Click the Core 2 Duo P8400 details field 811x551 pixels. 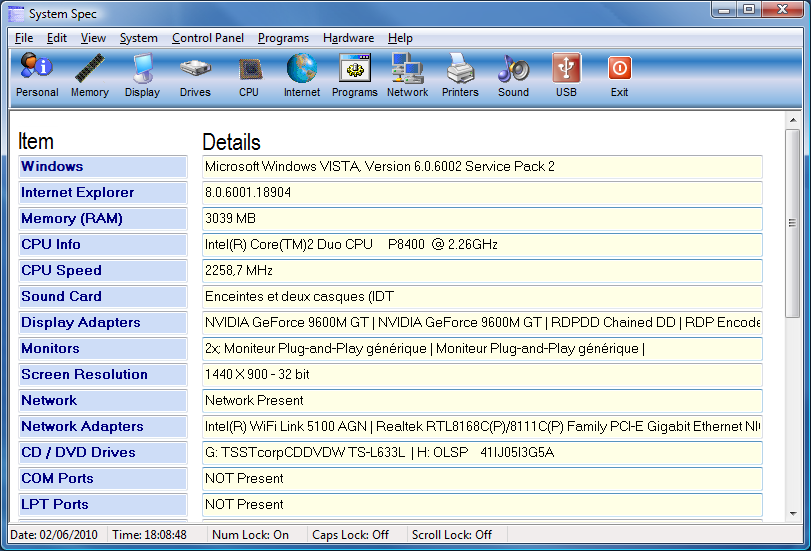482,244
